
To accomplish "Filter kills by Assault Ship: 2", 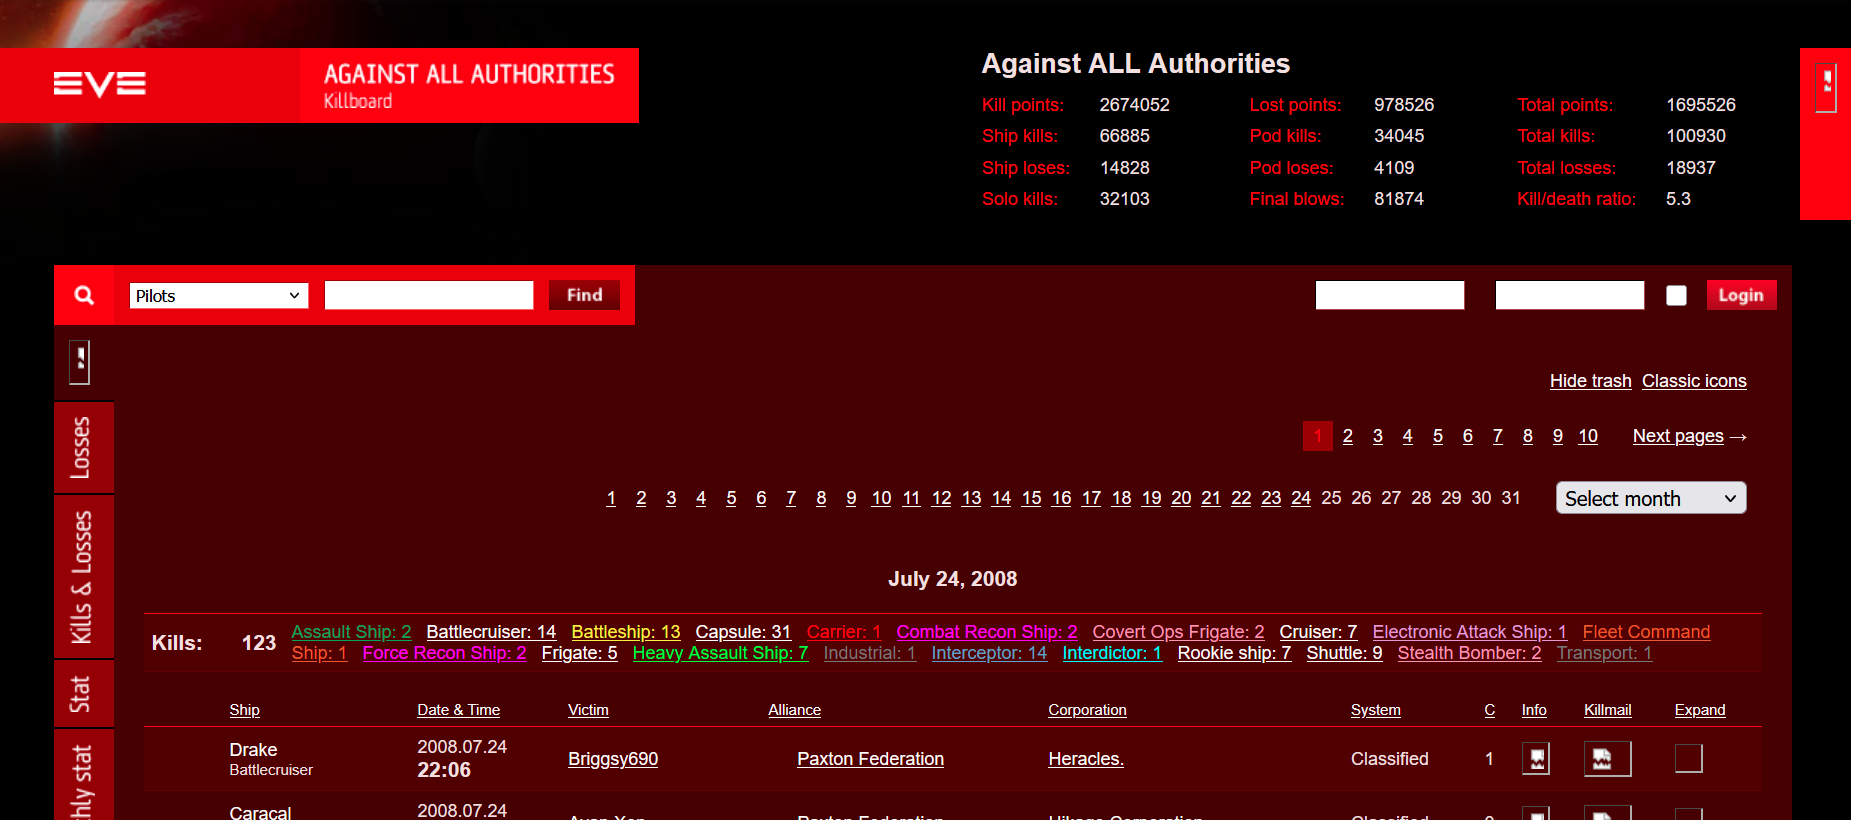I will coord(351,632).
